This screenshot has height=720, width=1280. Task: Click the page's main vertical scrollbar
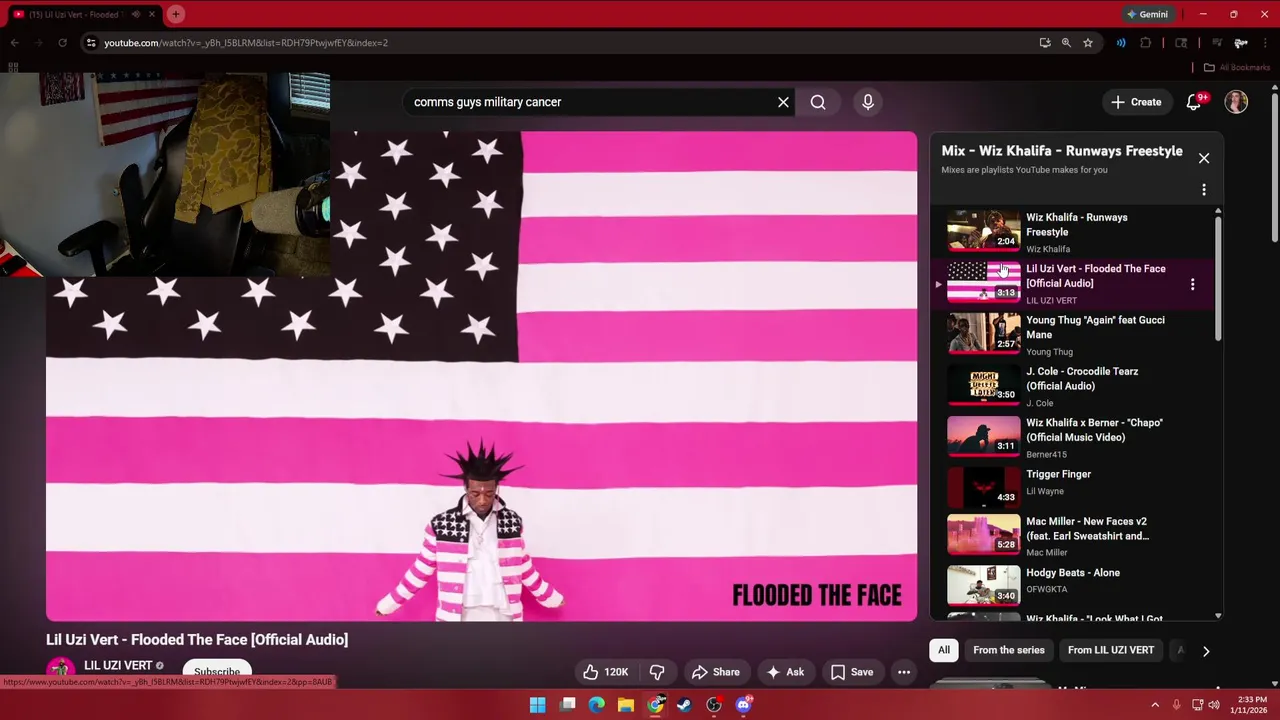click(1274, 170)
